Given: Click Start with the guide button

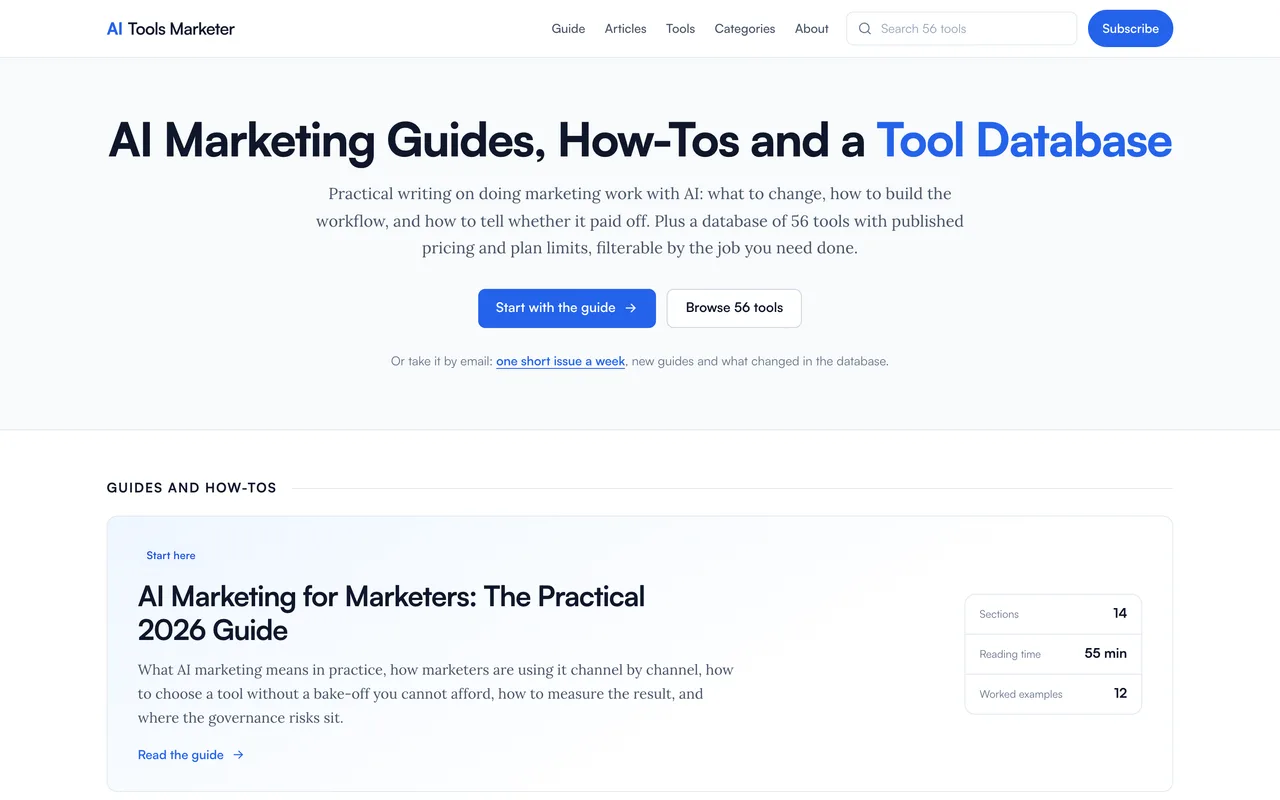Looking at the screenshot, I should point(567,308).
